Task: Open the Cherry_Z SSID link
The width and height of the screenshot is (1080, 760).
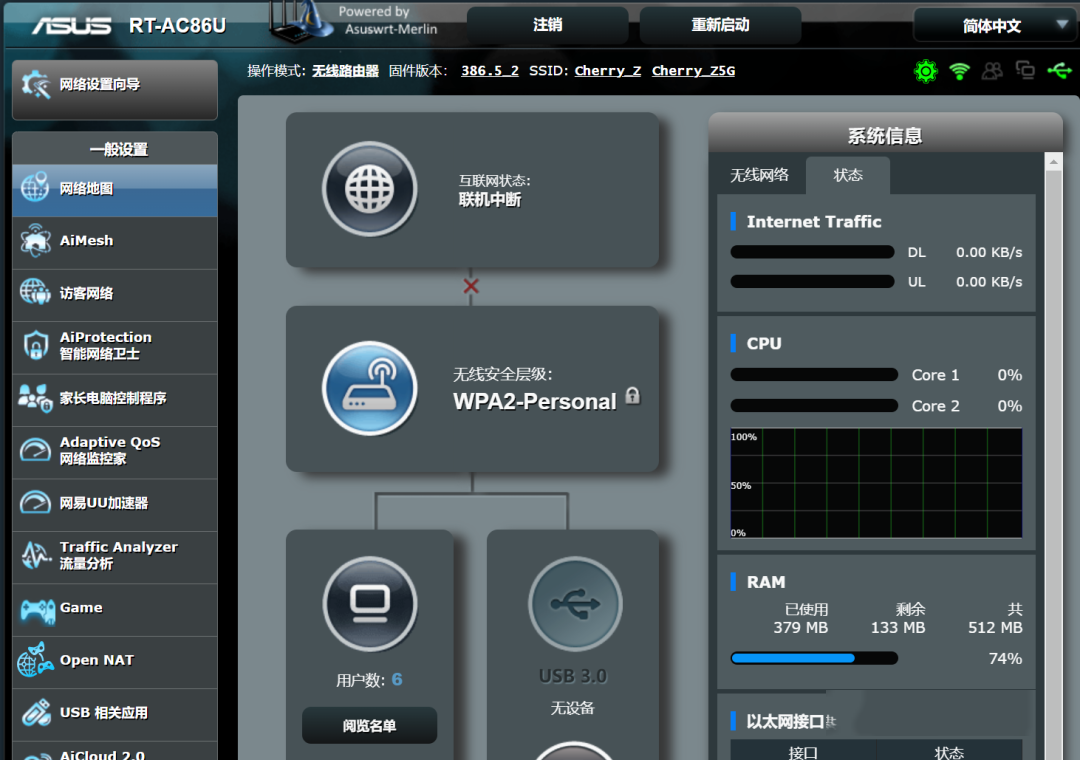Action: pos(608,71)
